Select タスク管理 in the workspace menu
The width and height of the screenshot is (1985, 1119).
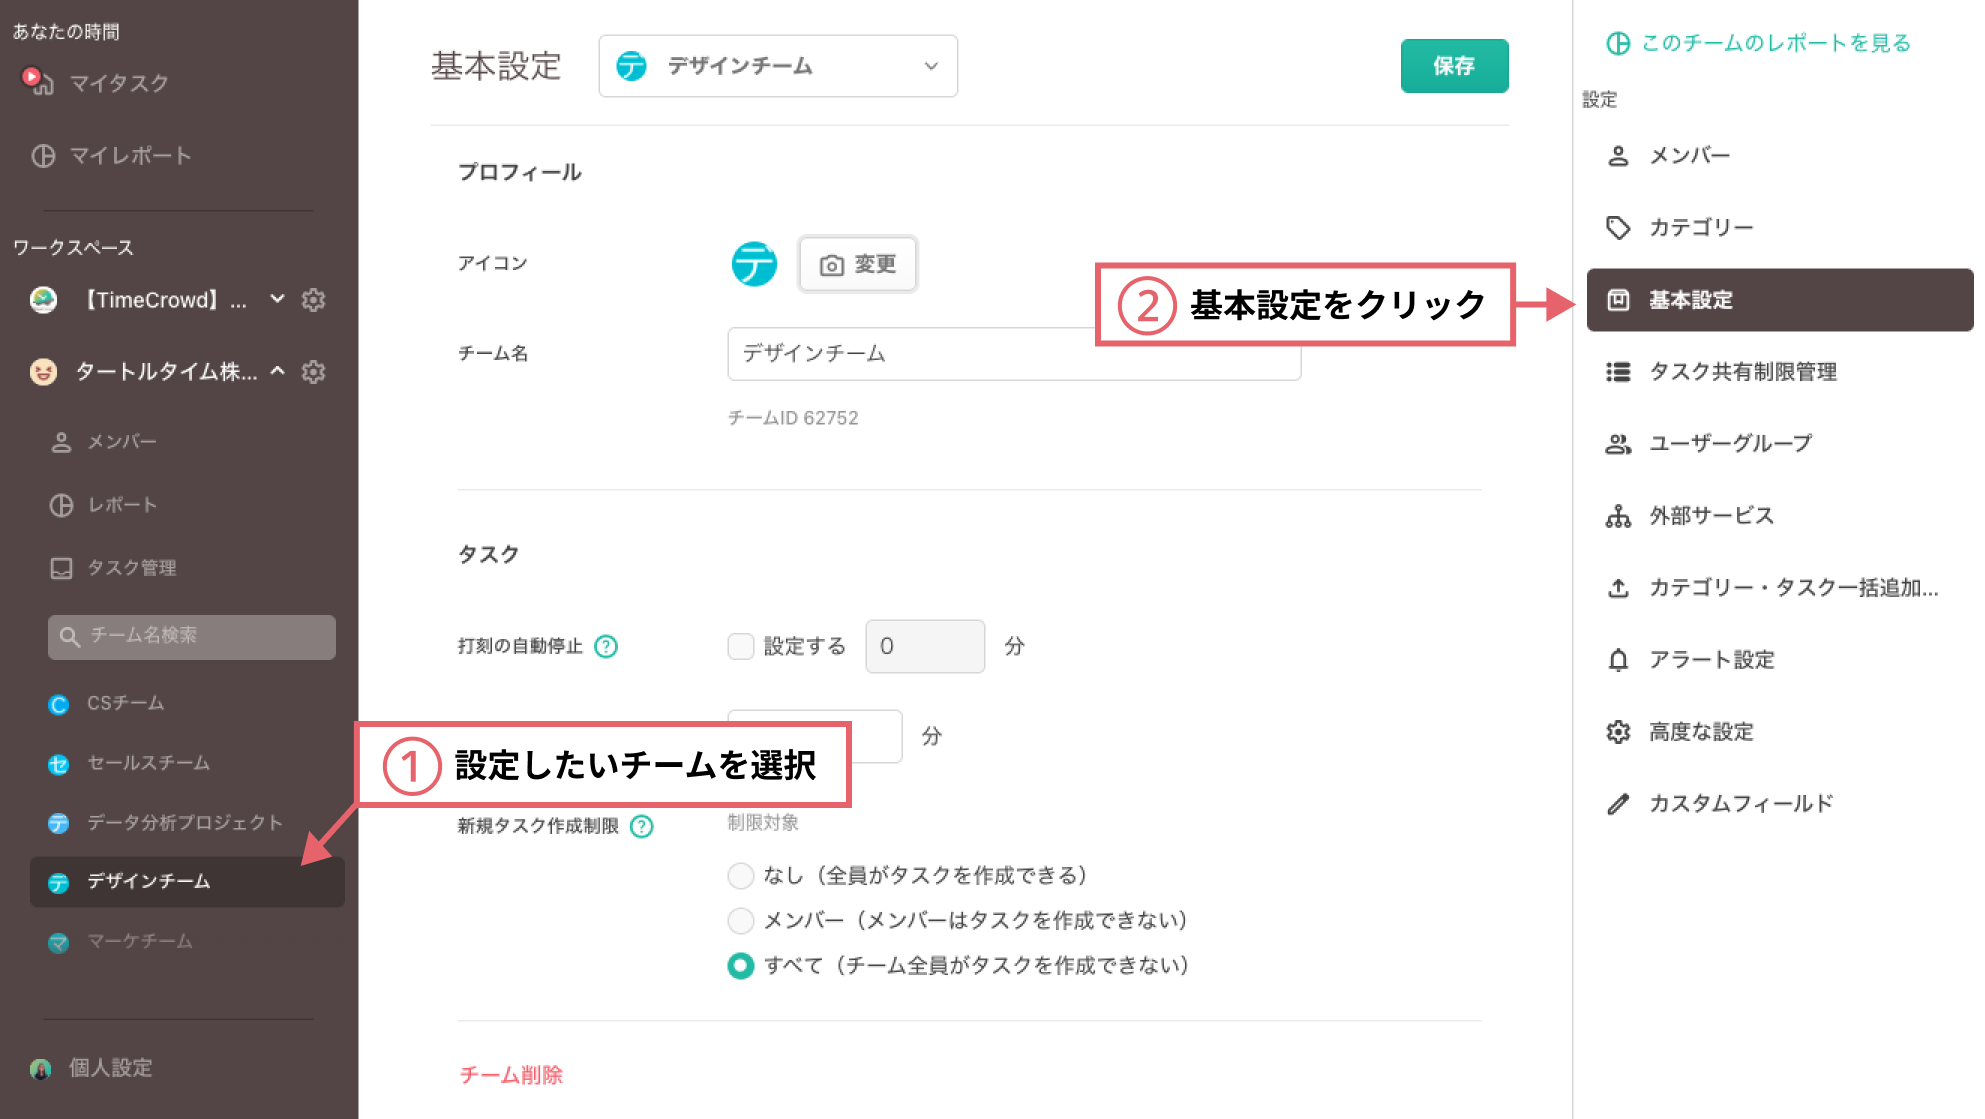[x=131, y=568]
